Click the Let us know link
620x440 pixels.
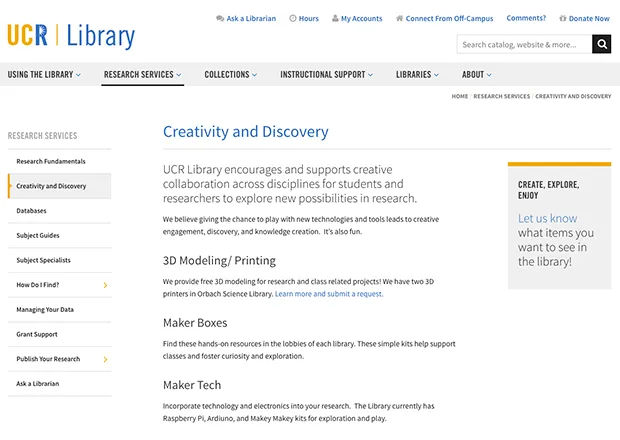point(548,218)
